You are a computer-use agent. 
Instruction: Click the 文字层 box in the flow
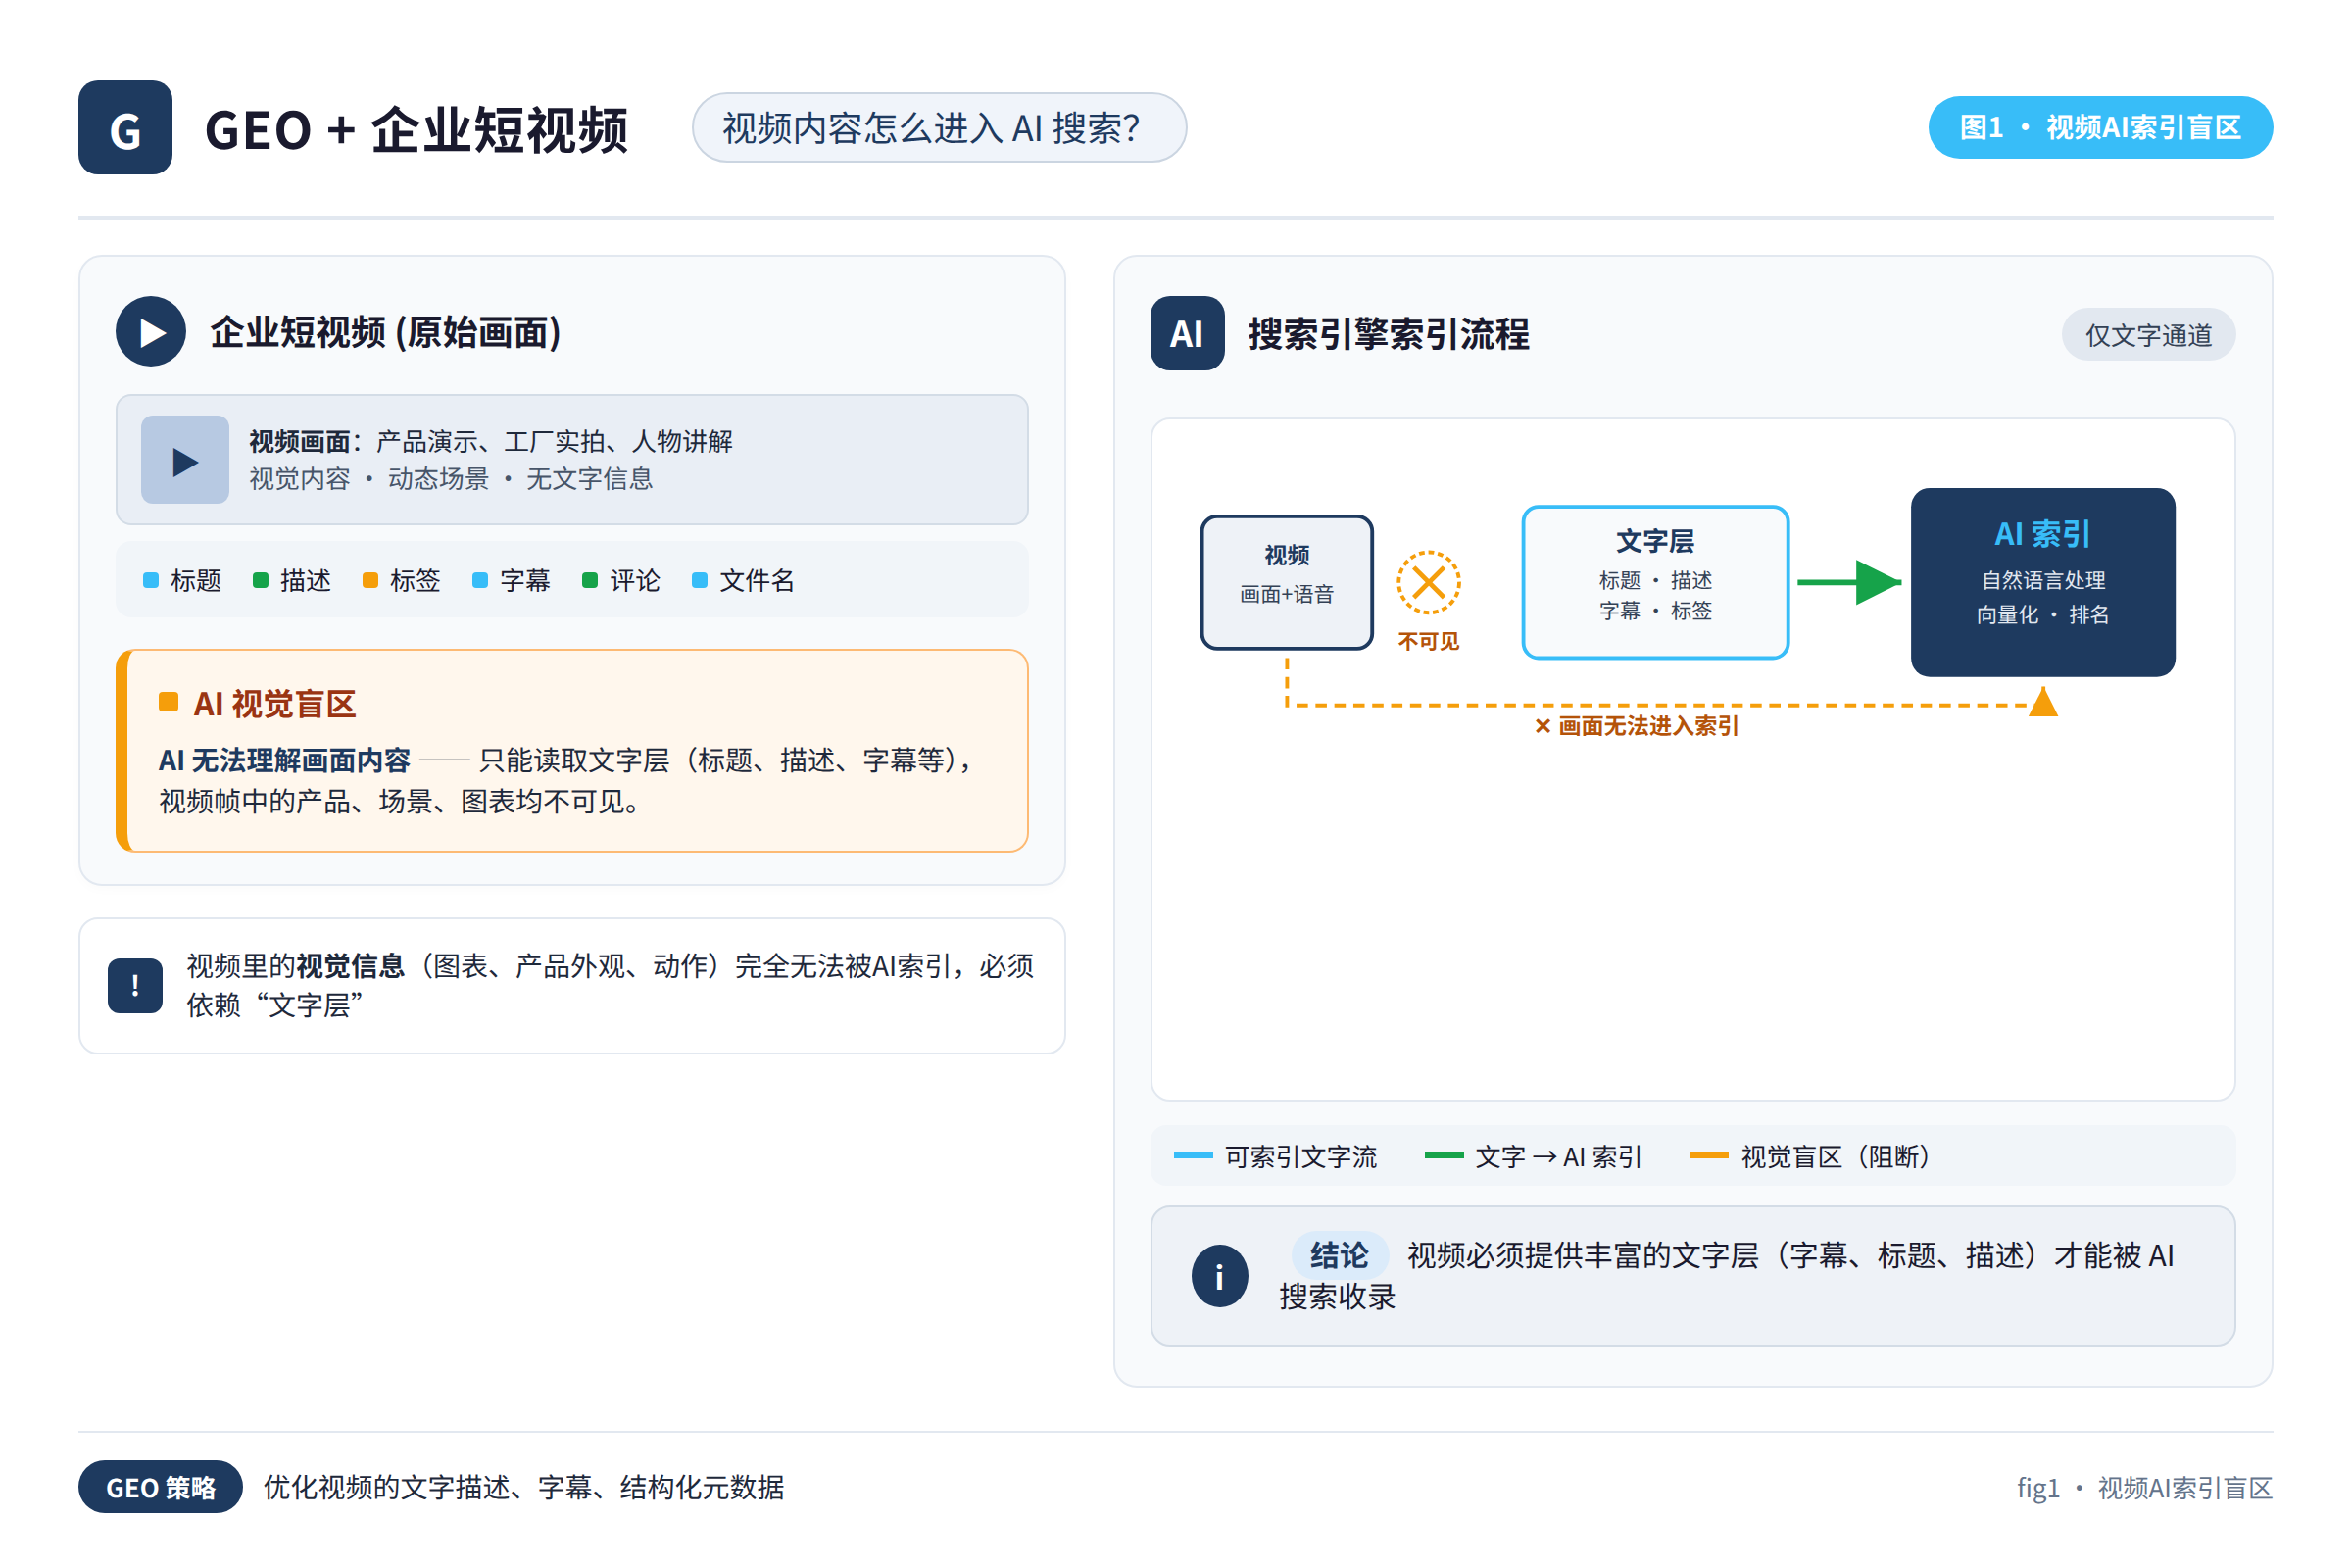click(x=1655, y=583)
